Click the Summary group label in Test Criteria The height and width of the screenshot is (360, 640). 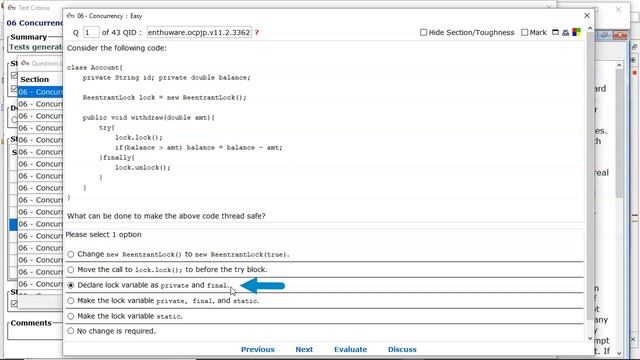click(x=29, y=37)
